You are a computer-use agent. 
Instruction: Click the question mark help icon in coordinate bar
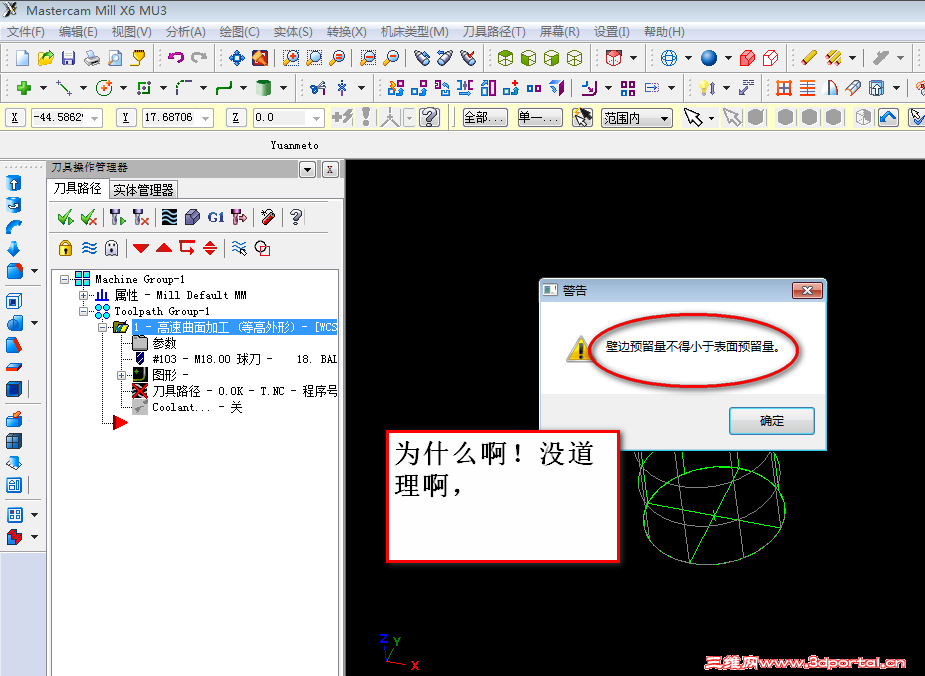coord(429,117)
